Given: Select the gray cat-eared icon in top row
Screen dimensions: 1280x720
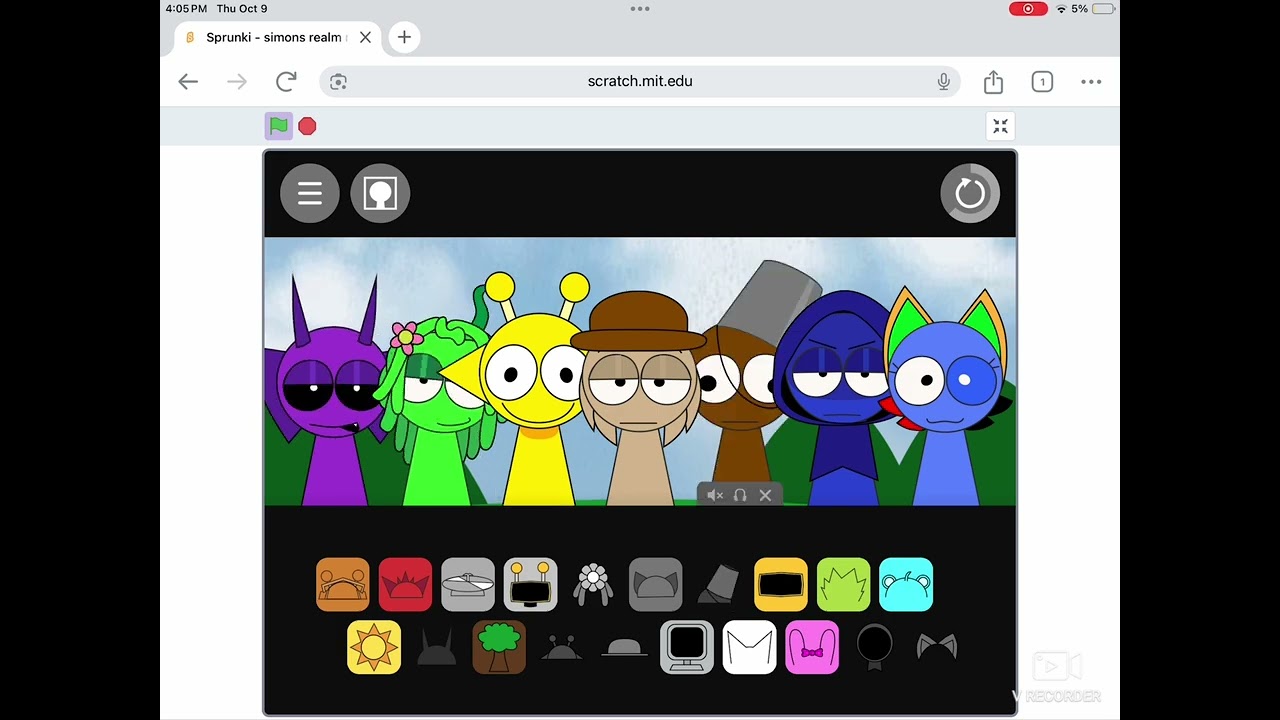Looking at the screenshot, I should 655,584.
